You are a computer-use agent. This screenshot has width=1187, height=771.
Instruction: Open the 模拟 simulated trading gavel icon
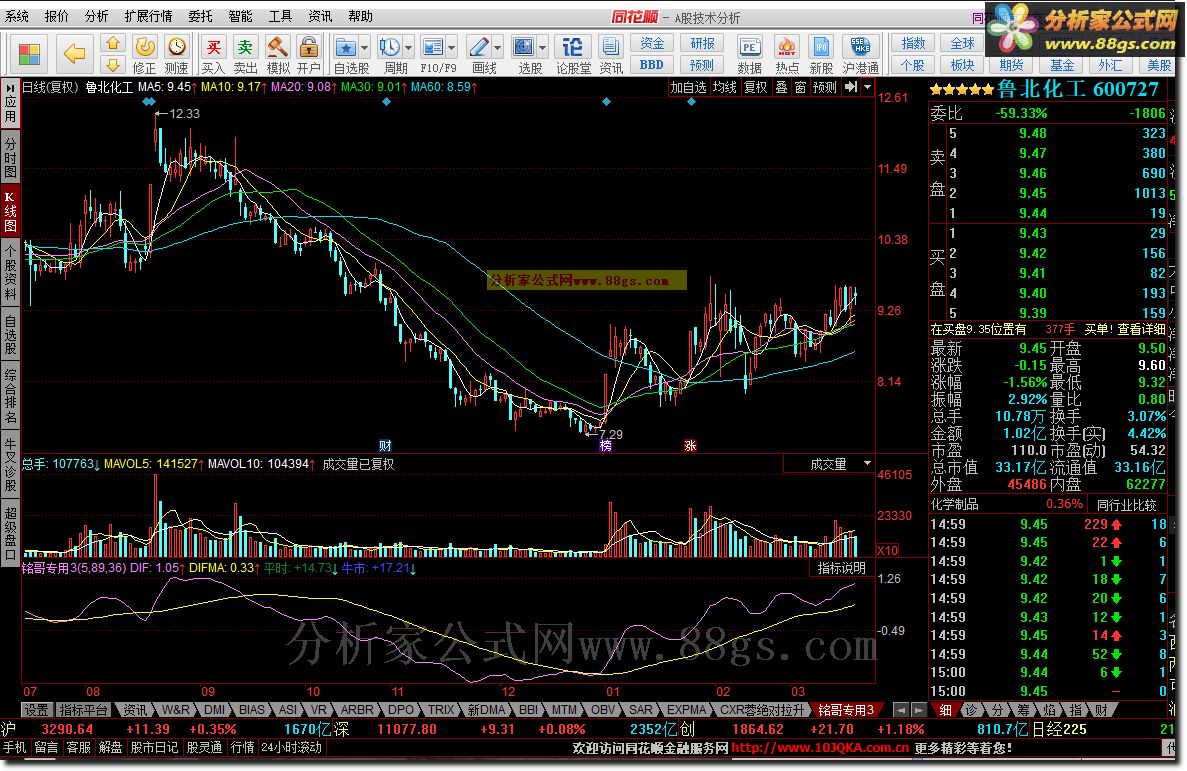[x=278, y=55]
